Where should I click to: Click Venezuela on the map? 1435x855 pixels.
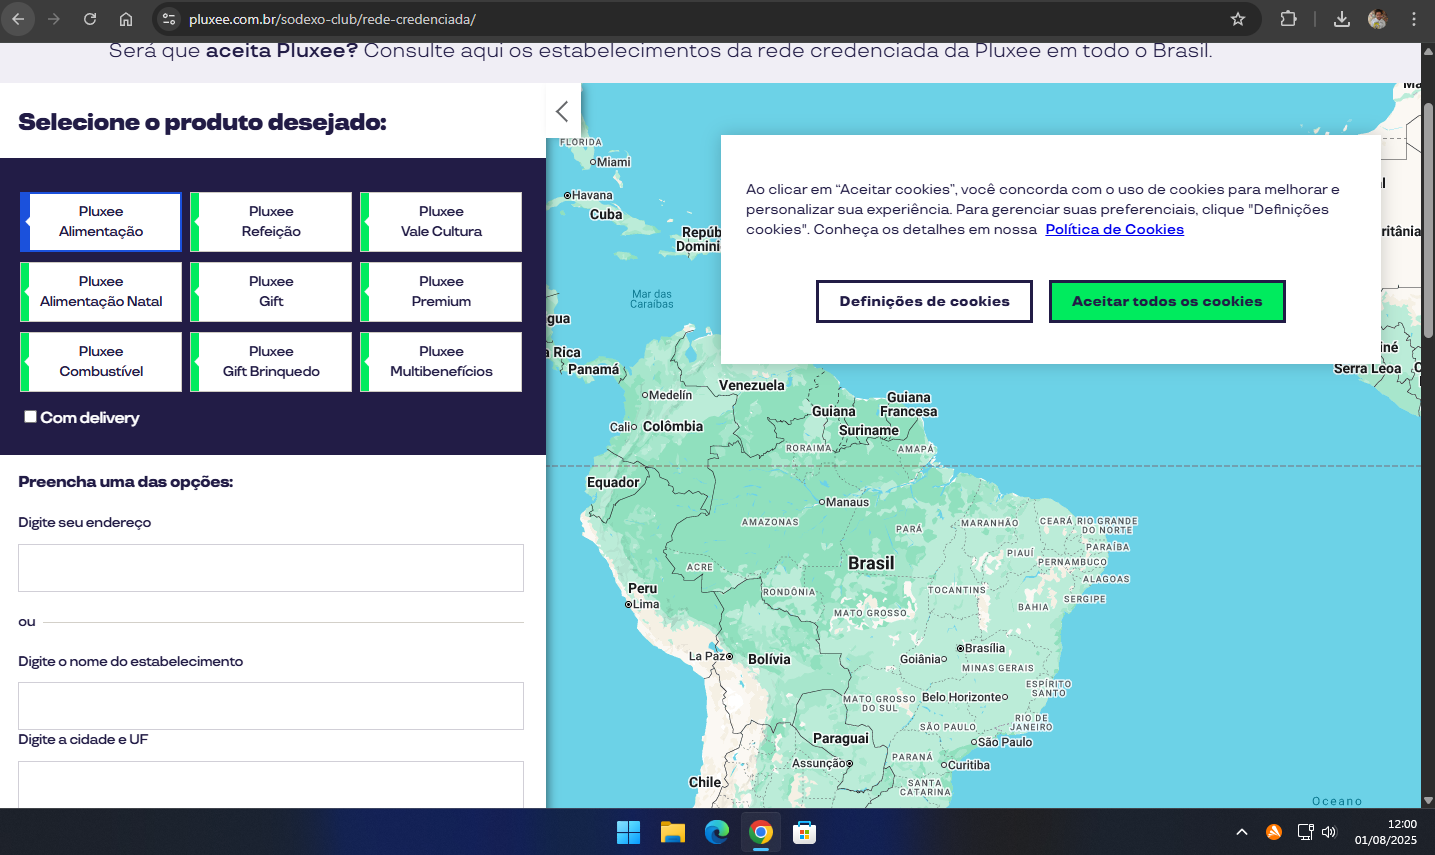pyautogui.click(x=752, y=385)
